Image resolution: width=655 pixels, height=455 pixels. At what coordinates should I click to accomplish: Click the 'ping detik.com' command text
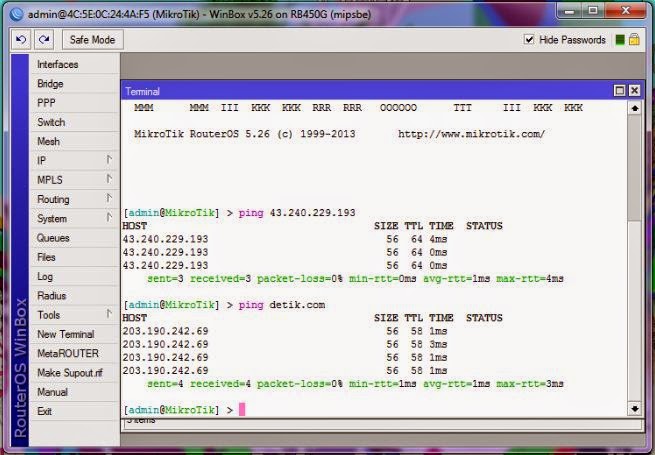click(x=282, y=305)
